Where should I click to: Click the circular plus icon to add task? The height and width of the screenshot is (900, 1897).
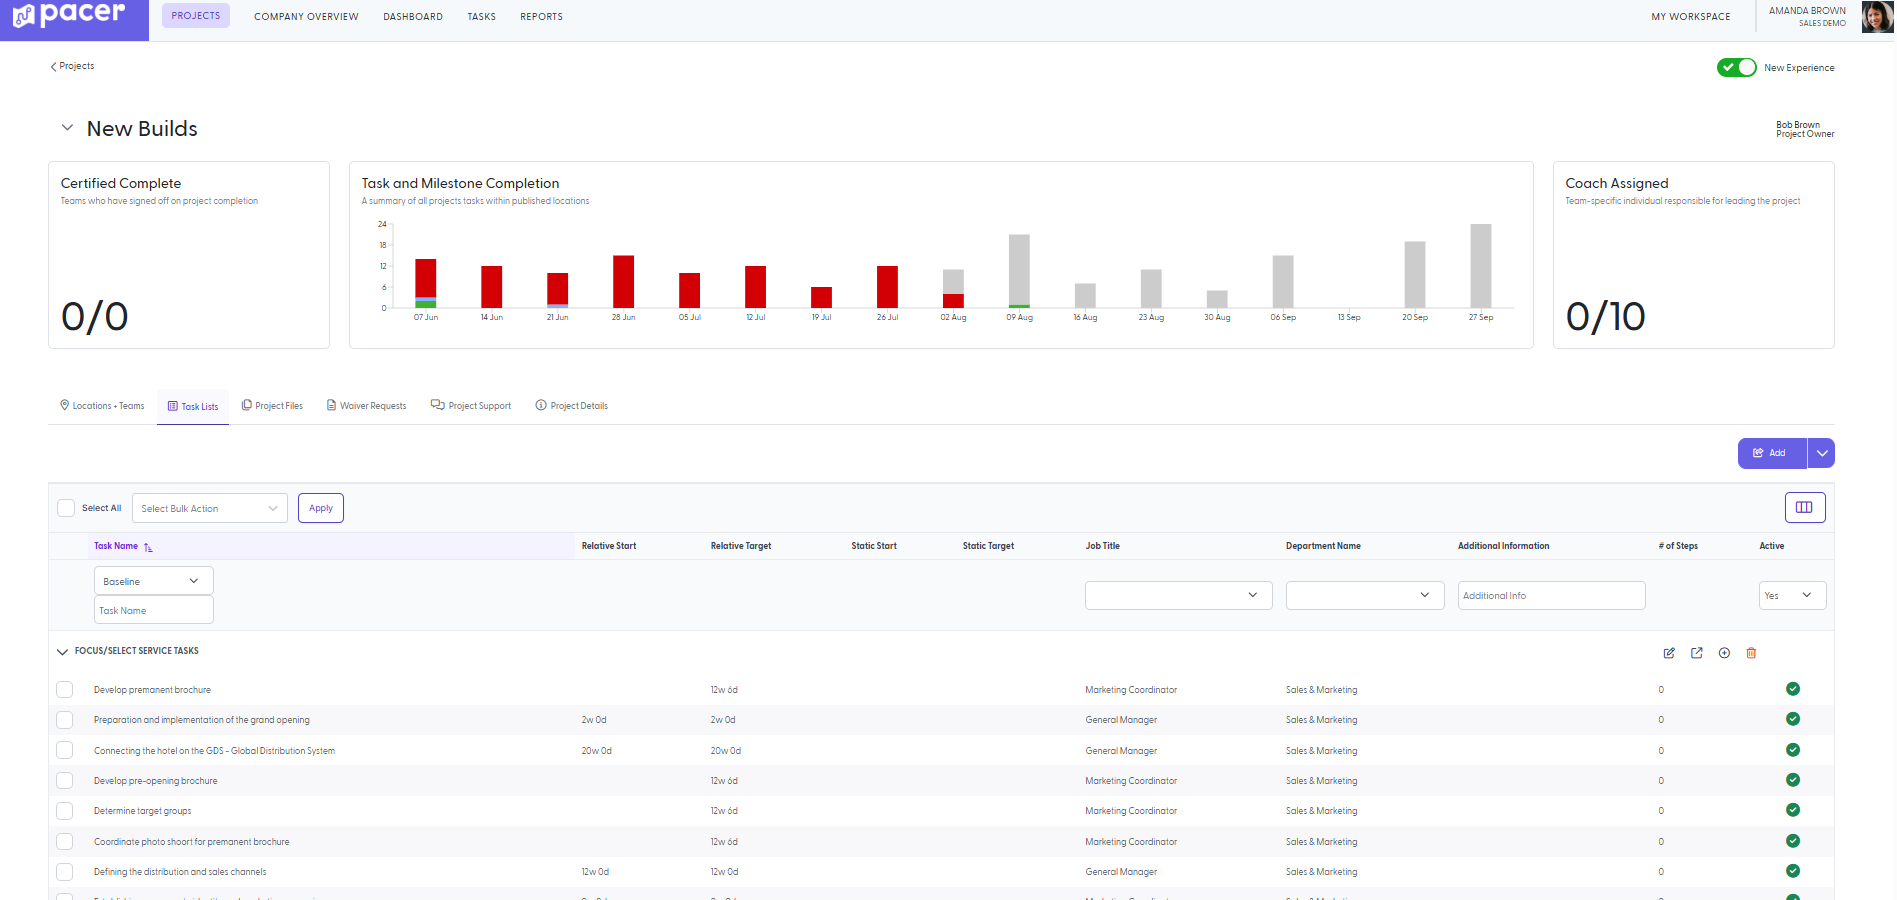(1724, 653)
